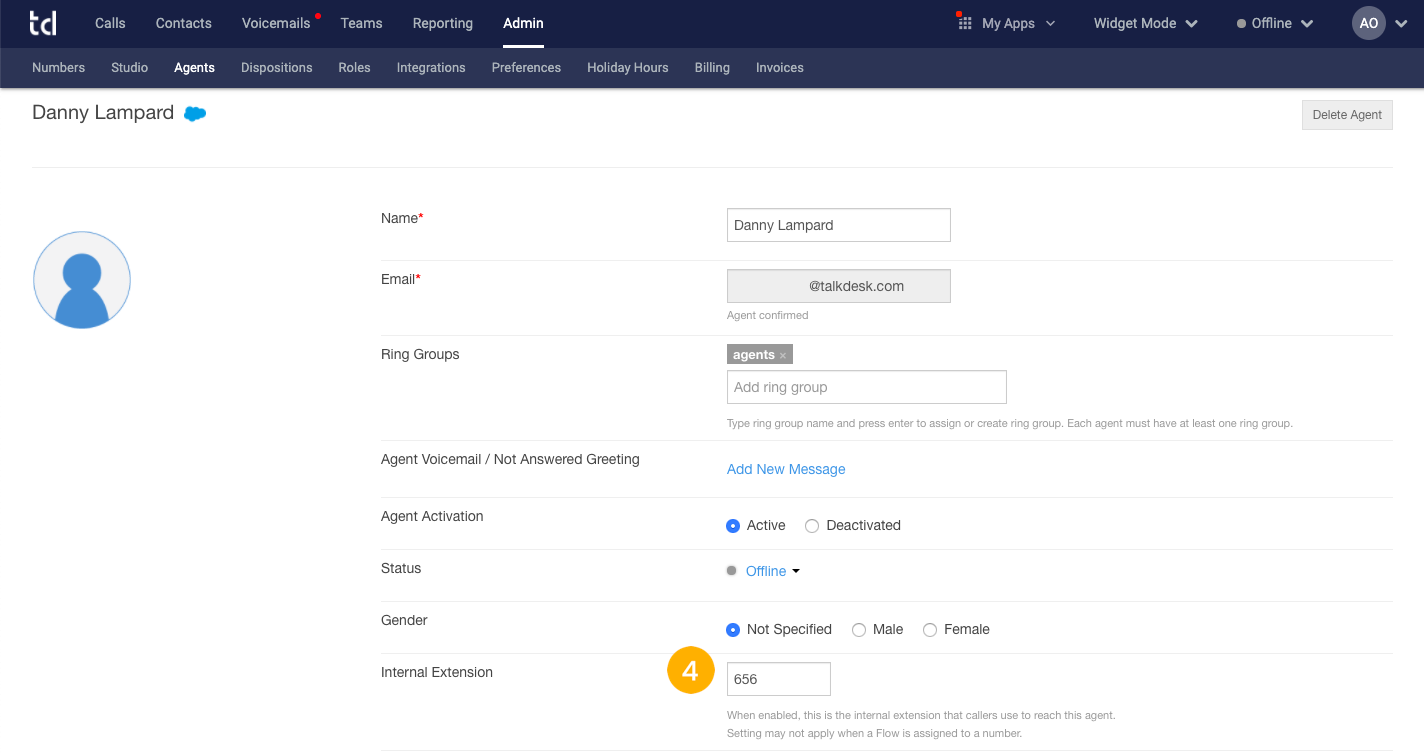
Task: Open the My Apps dropdown
Action: pos(1007,23)
